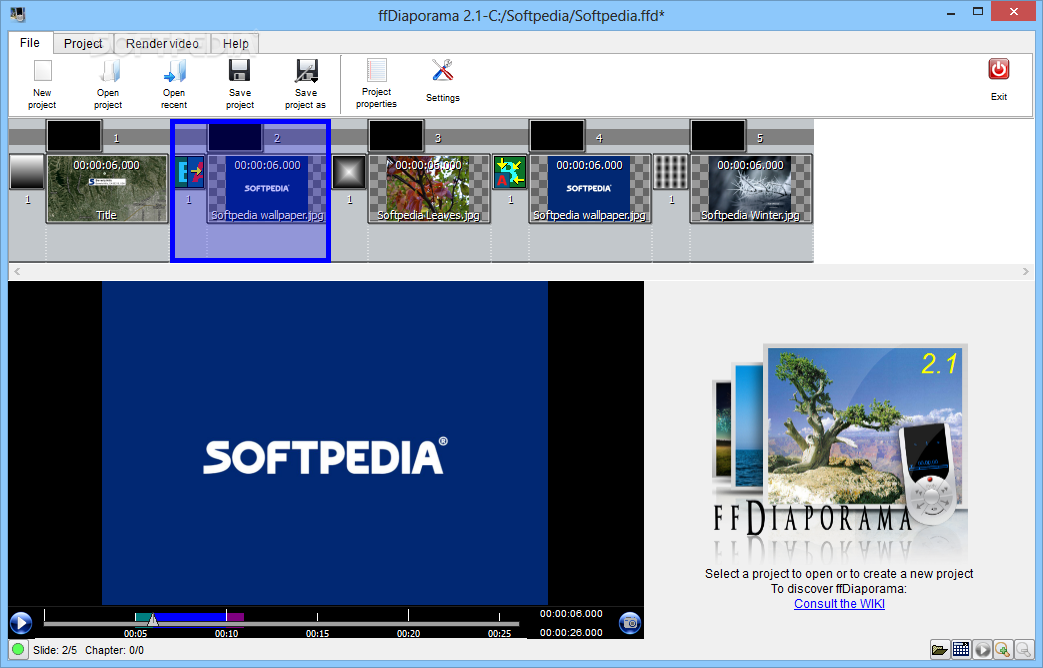Click the transition icon before slide 3
1043x668 pixels.
pyautogui.click(x=349, y=172)
